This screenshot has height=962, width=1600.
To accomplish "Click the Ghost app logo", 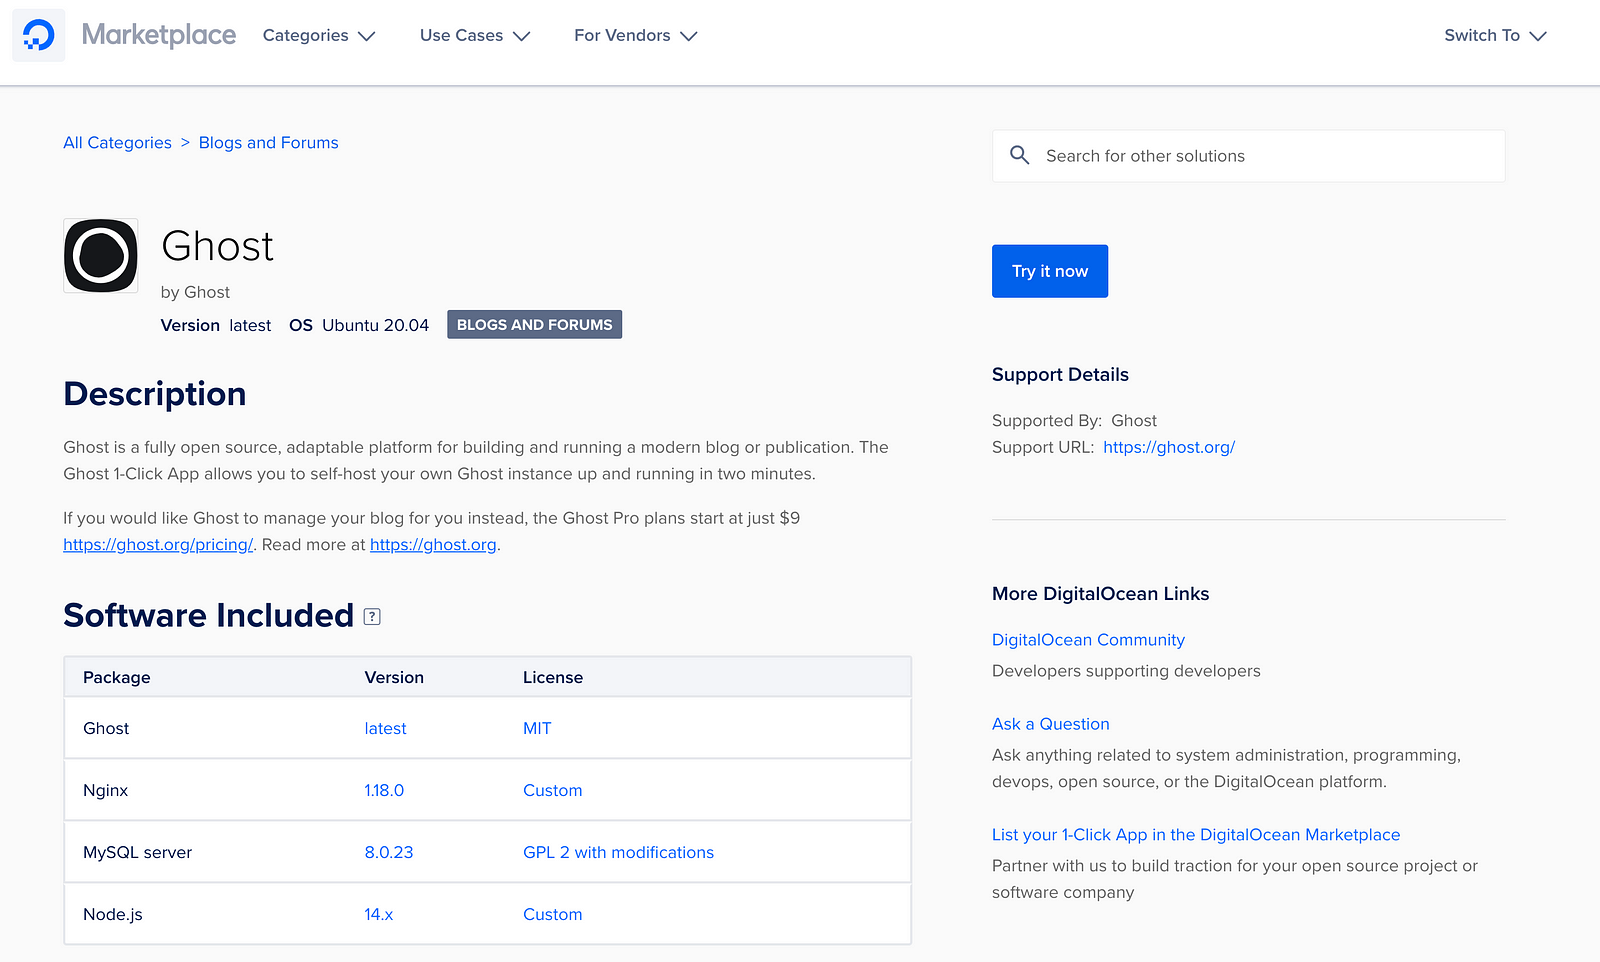I will pyautogui.click(x=101, y=256).
